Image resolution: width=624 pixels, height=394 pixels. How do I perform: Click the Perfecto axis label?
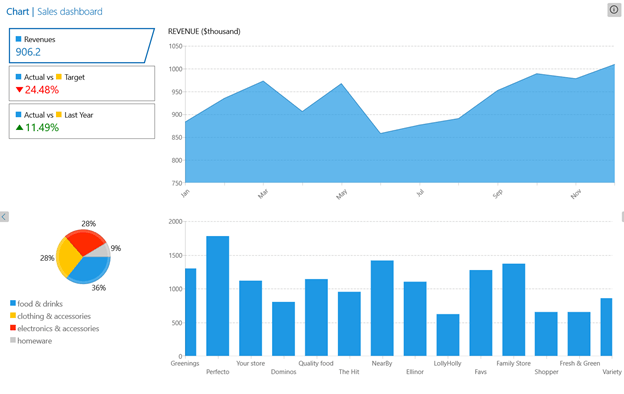(x=218, y=372)
